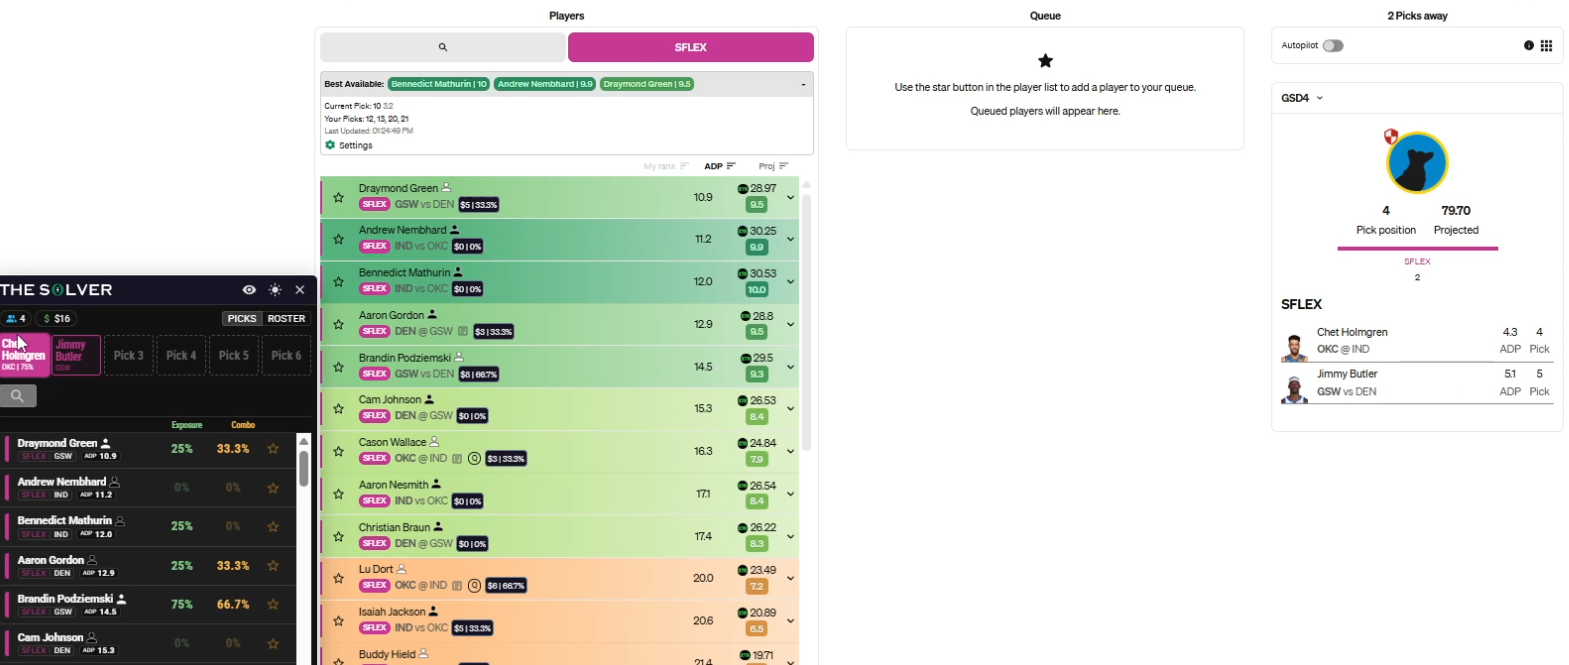The height and width of the screenshot is (665, 1569).
Task: Expand the Andrew Nembhard row chevron
Action: [790, 240]
